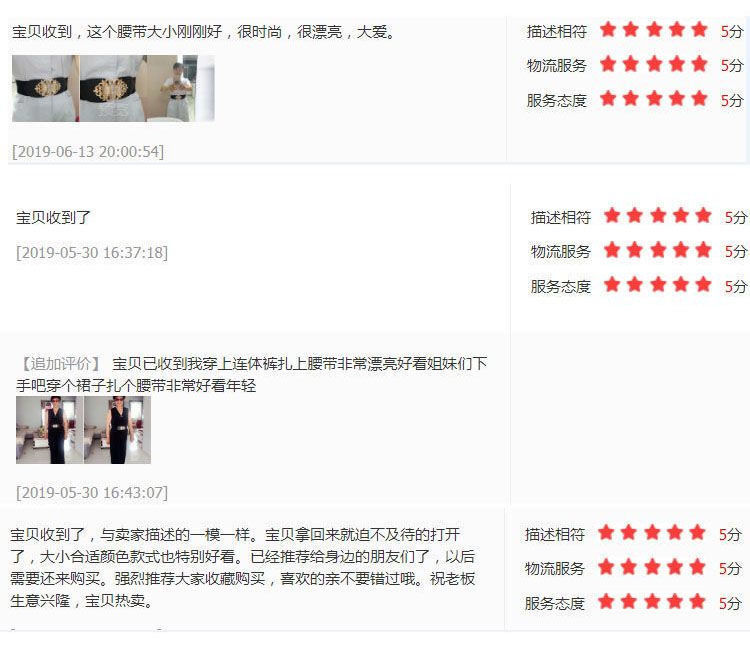Viewport: 750px width, 653px height.
Task: Click the timestamp 2019-05-30 16:43:07
Action: (92, 492)
